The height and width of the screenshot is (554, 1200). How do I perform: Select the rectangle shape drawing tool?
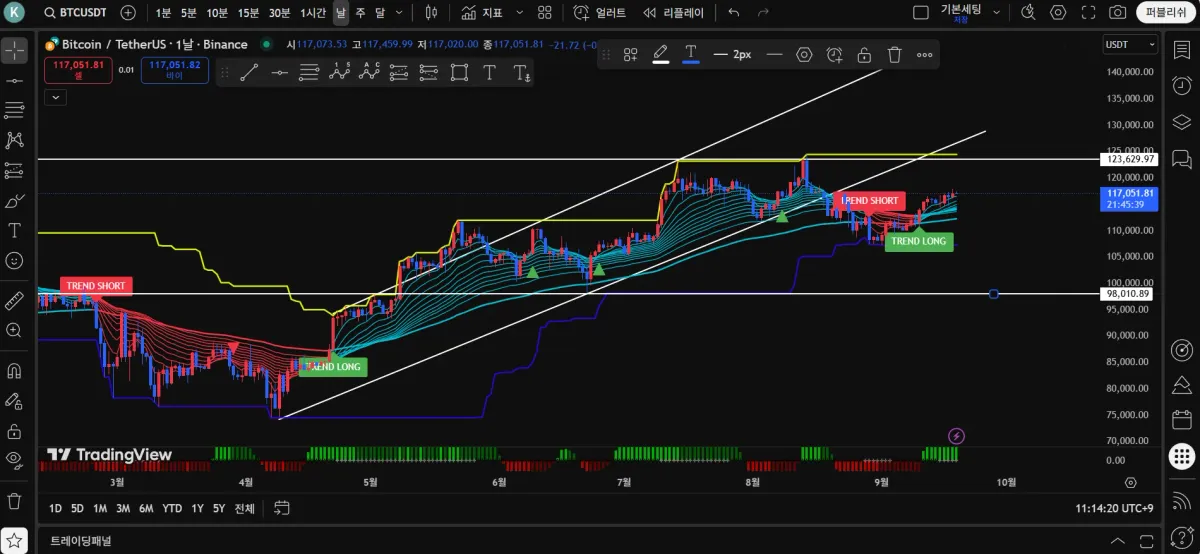pos(459,72)
